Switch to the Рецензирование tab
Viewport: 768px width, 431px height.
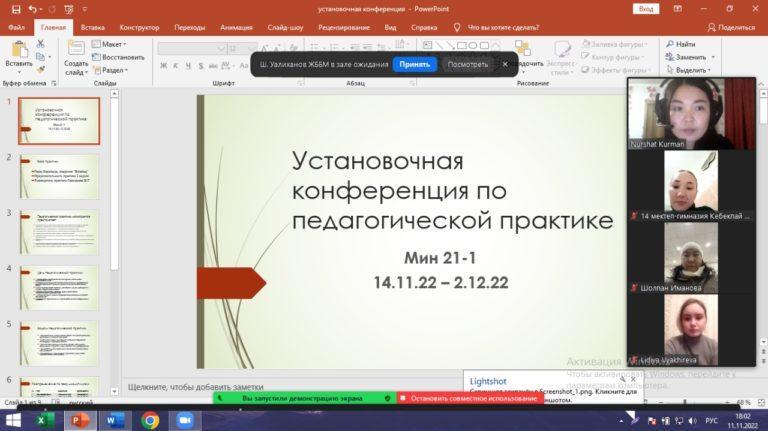(344, 27)
